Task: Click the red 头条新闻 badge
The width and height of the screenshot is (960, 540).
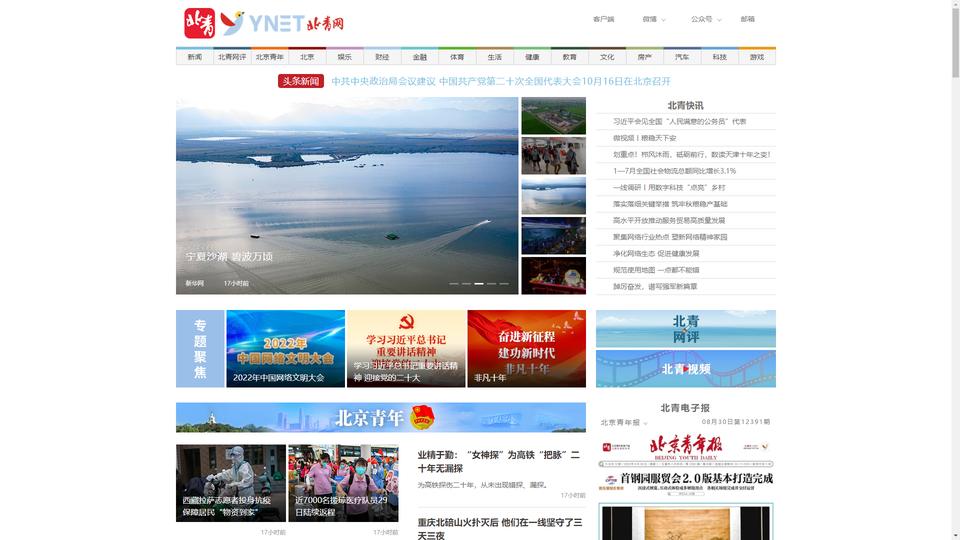Action: pyautogui.click(x=301, y=81)
